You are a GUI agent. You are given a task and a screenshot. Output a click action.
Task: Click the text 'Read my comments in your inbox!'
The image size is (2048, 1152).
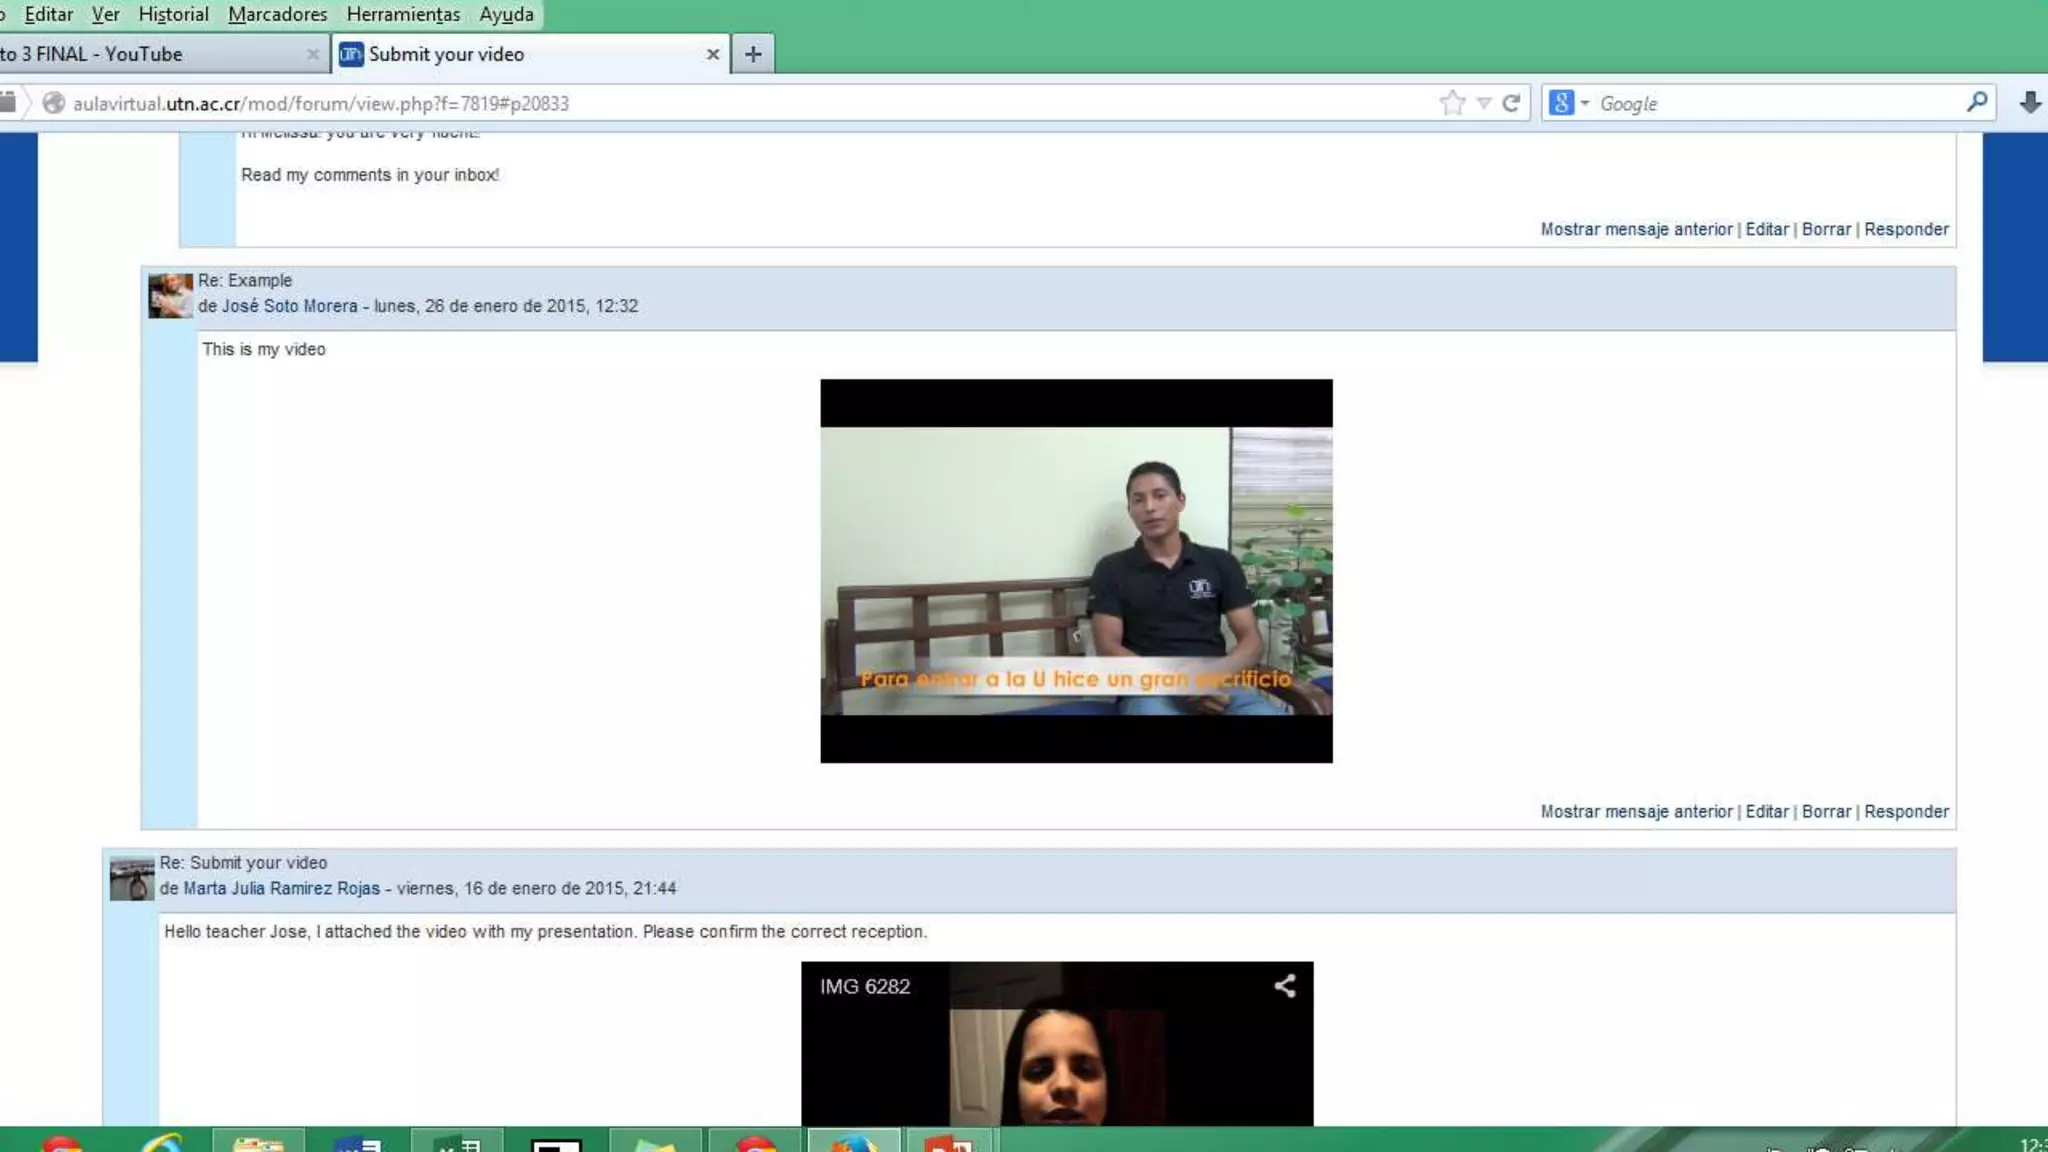pos(370,175)
